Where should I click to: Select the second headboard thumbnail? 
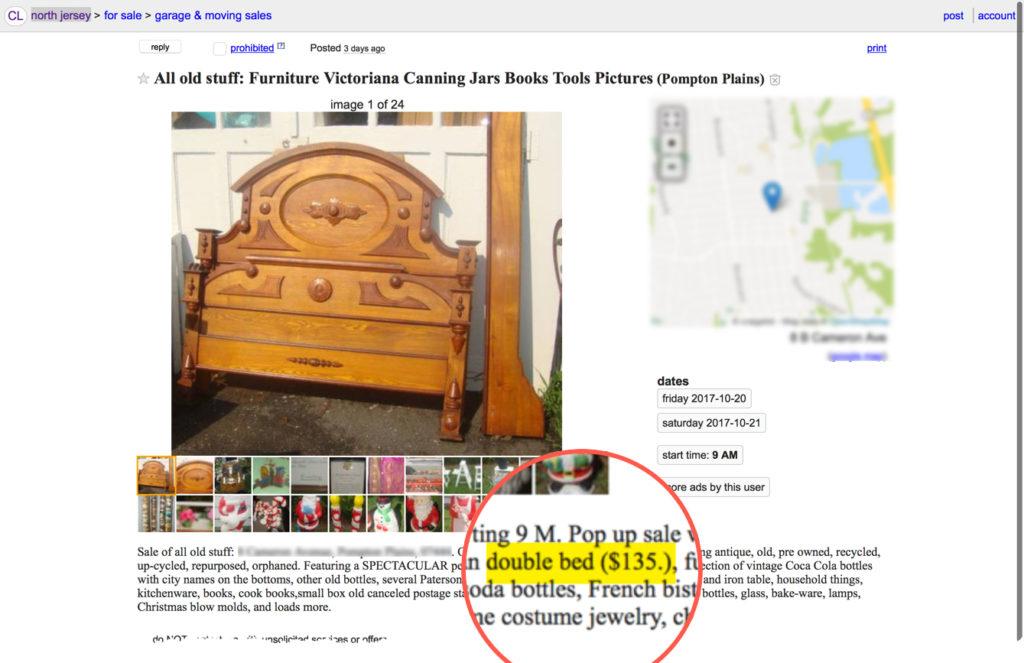195,476
